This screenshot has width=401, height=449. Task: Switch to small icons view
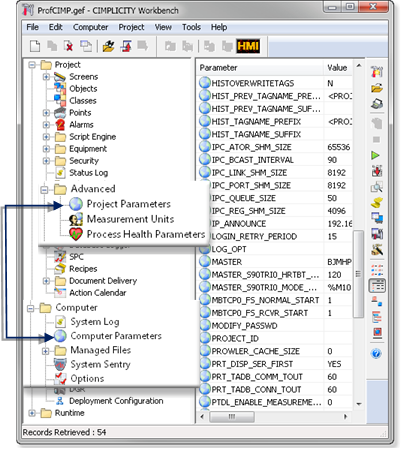(377, 270)
